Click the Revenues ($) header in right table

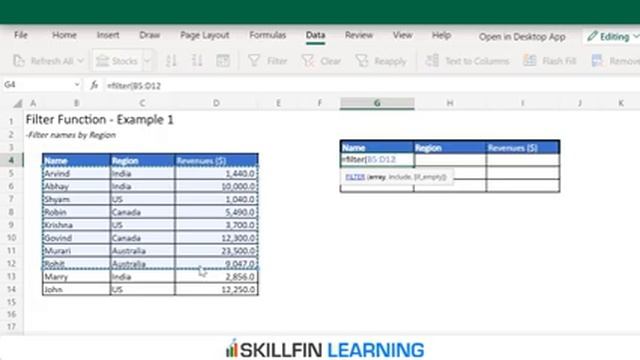(522, 148)
